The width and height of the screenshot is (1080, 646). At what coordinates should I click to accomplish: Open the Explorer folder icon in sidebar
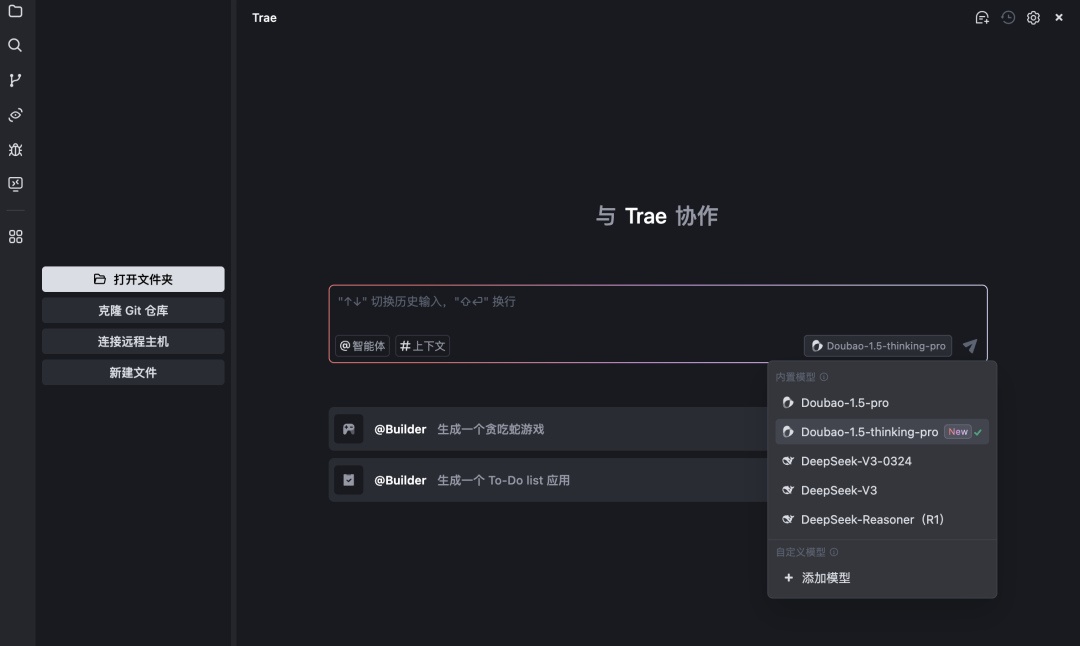coord(15,11)
